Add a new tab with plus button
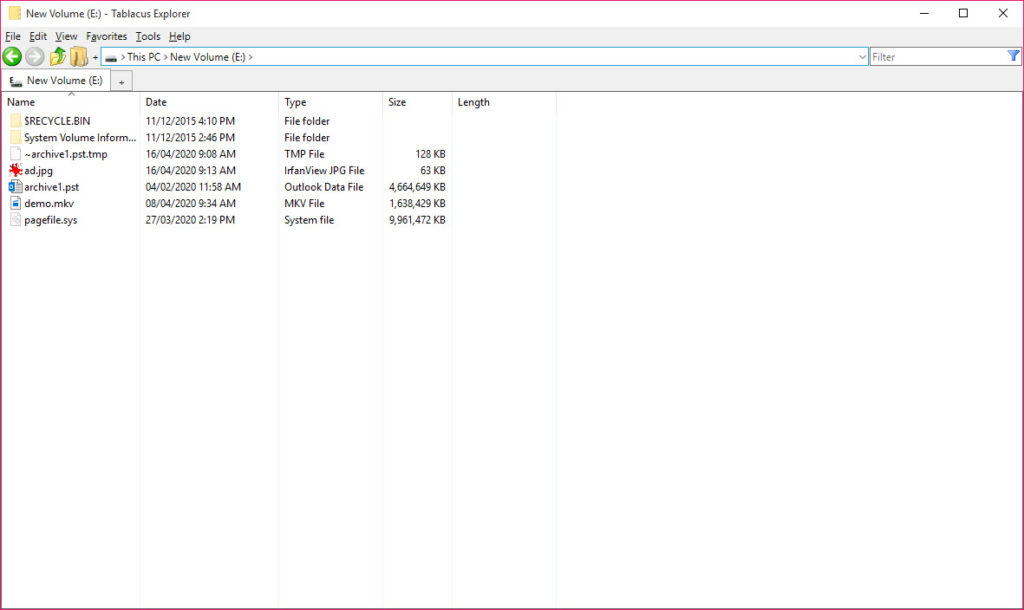This screenshot has width=1024, height=610. (121, 82)
